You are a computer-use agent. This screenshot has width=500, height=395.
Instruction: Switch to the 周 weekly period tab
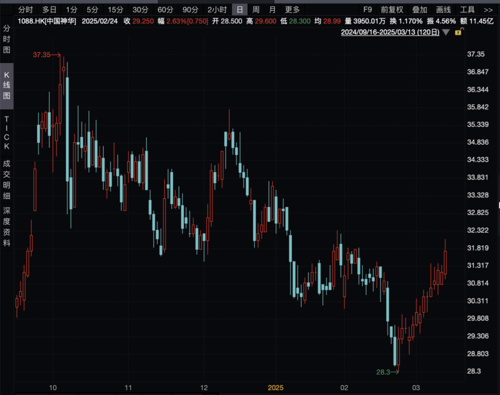(256, 10)
